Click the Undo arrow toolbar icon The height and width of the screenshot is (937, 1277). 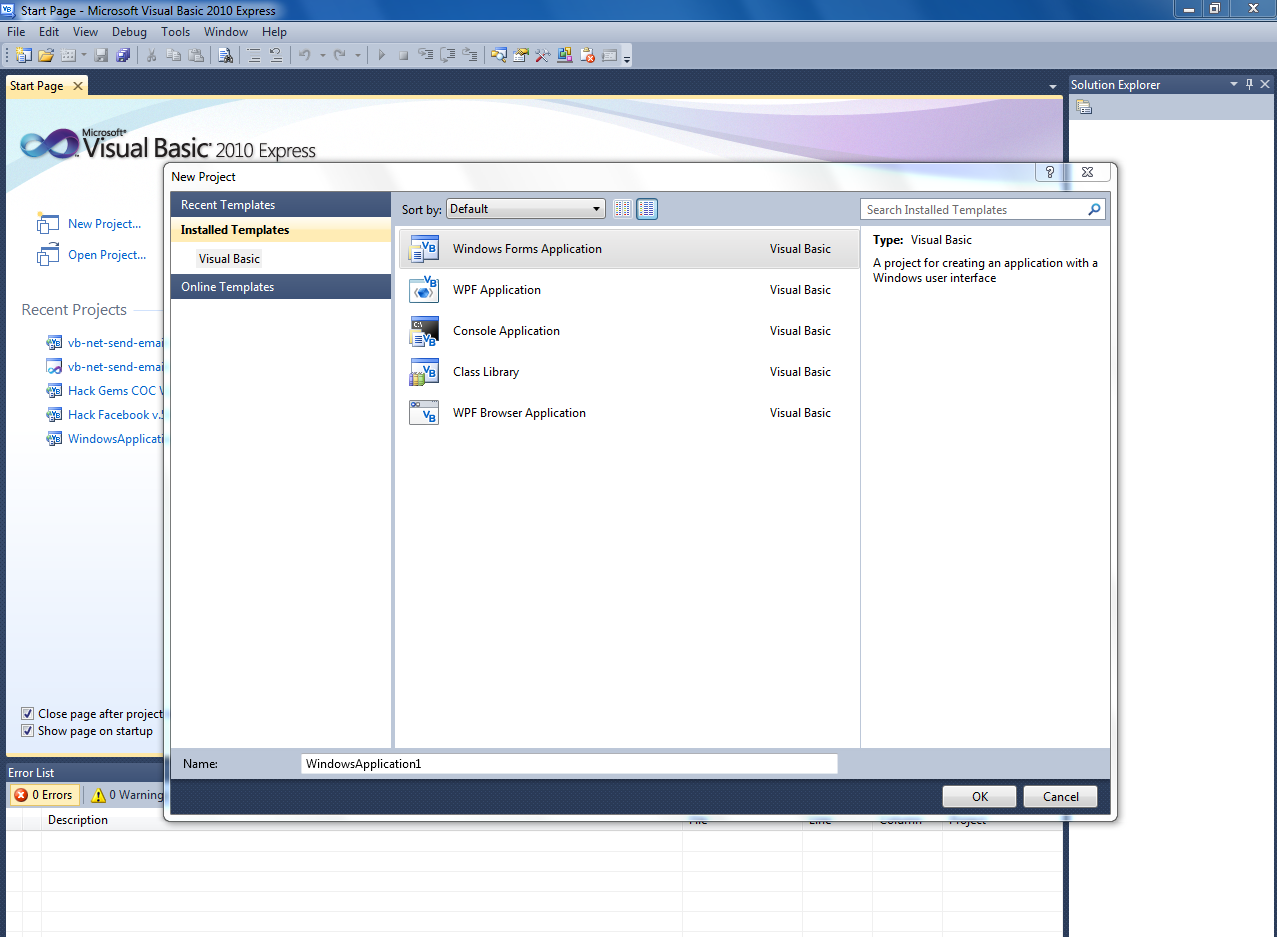[x=303, y=55]
